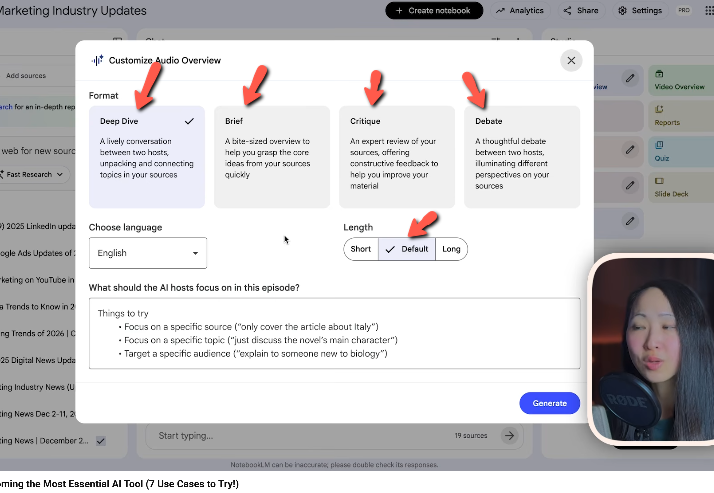Open Analytics
This screenshot has height=493, width=714.
[x=520, y=10]
